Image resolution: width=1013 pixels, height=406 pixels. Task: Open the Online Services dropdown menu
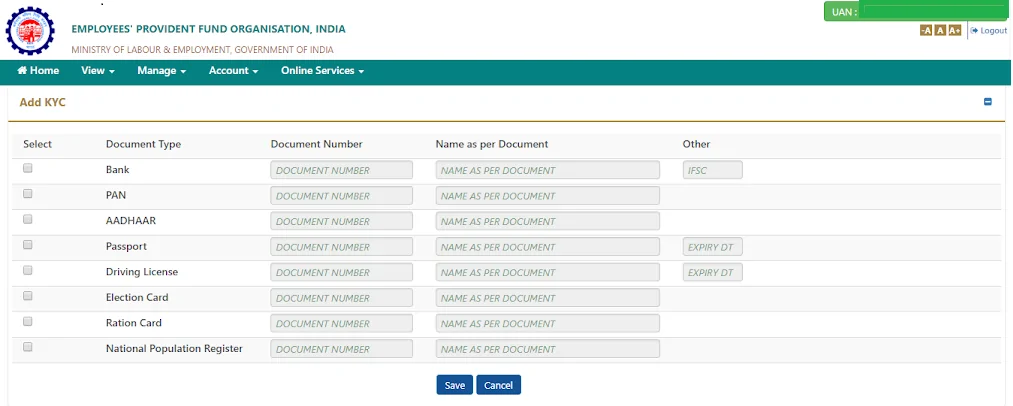322,70
